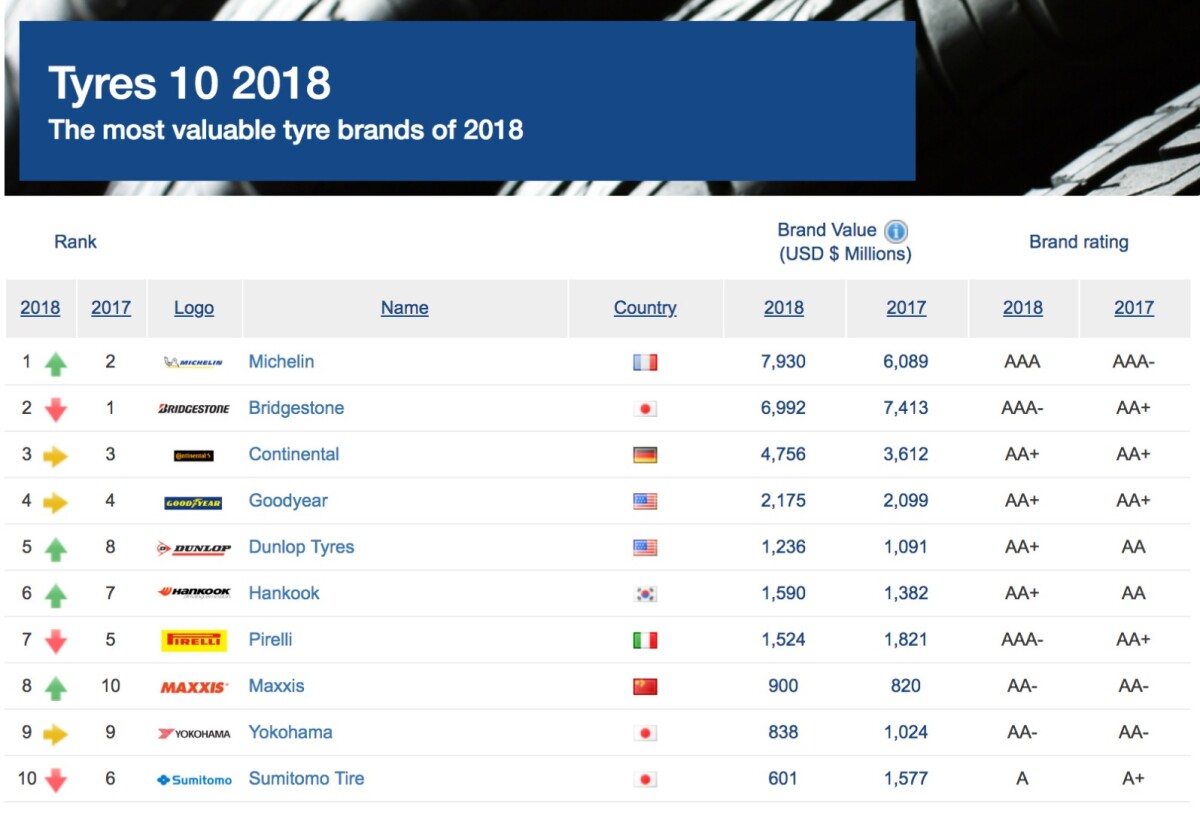Click Sumitomo Tire's 2018 brand value 601
1200x813 pixels.
(x=783, y=778)
